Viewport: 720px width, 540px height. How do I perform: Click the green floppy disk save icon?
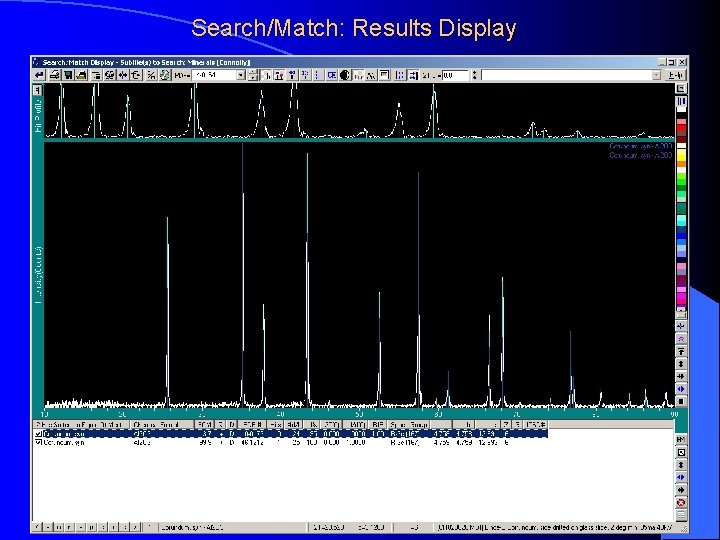[x=68, y=75]
